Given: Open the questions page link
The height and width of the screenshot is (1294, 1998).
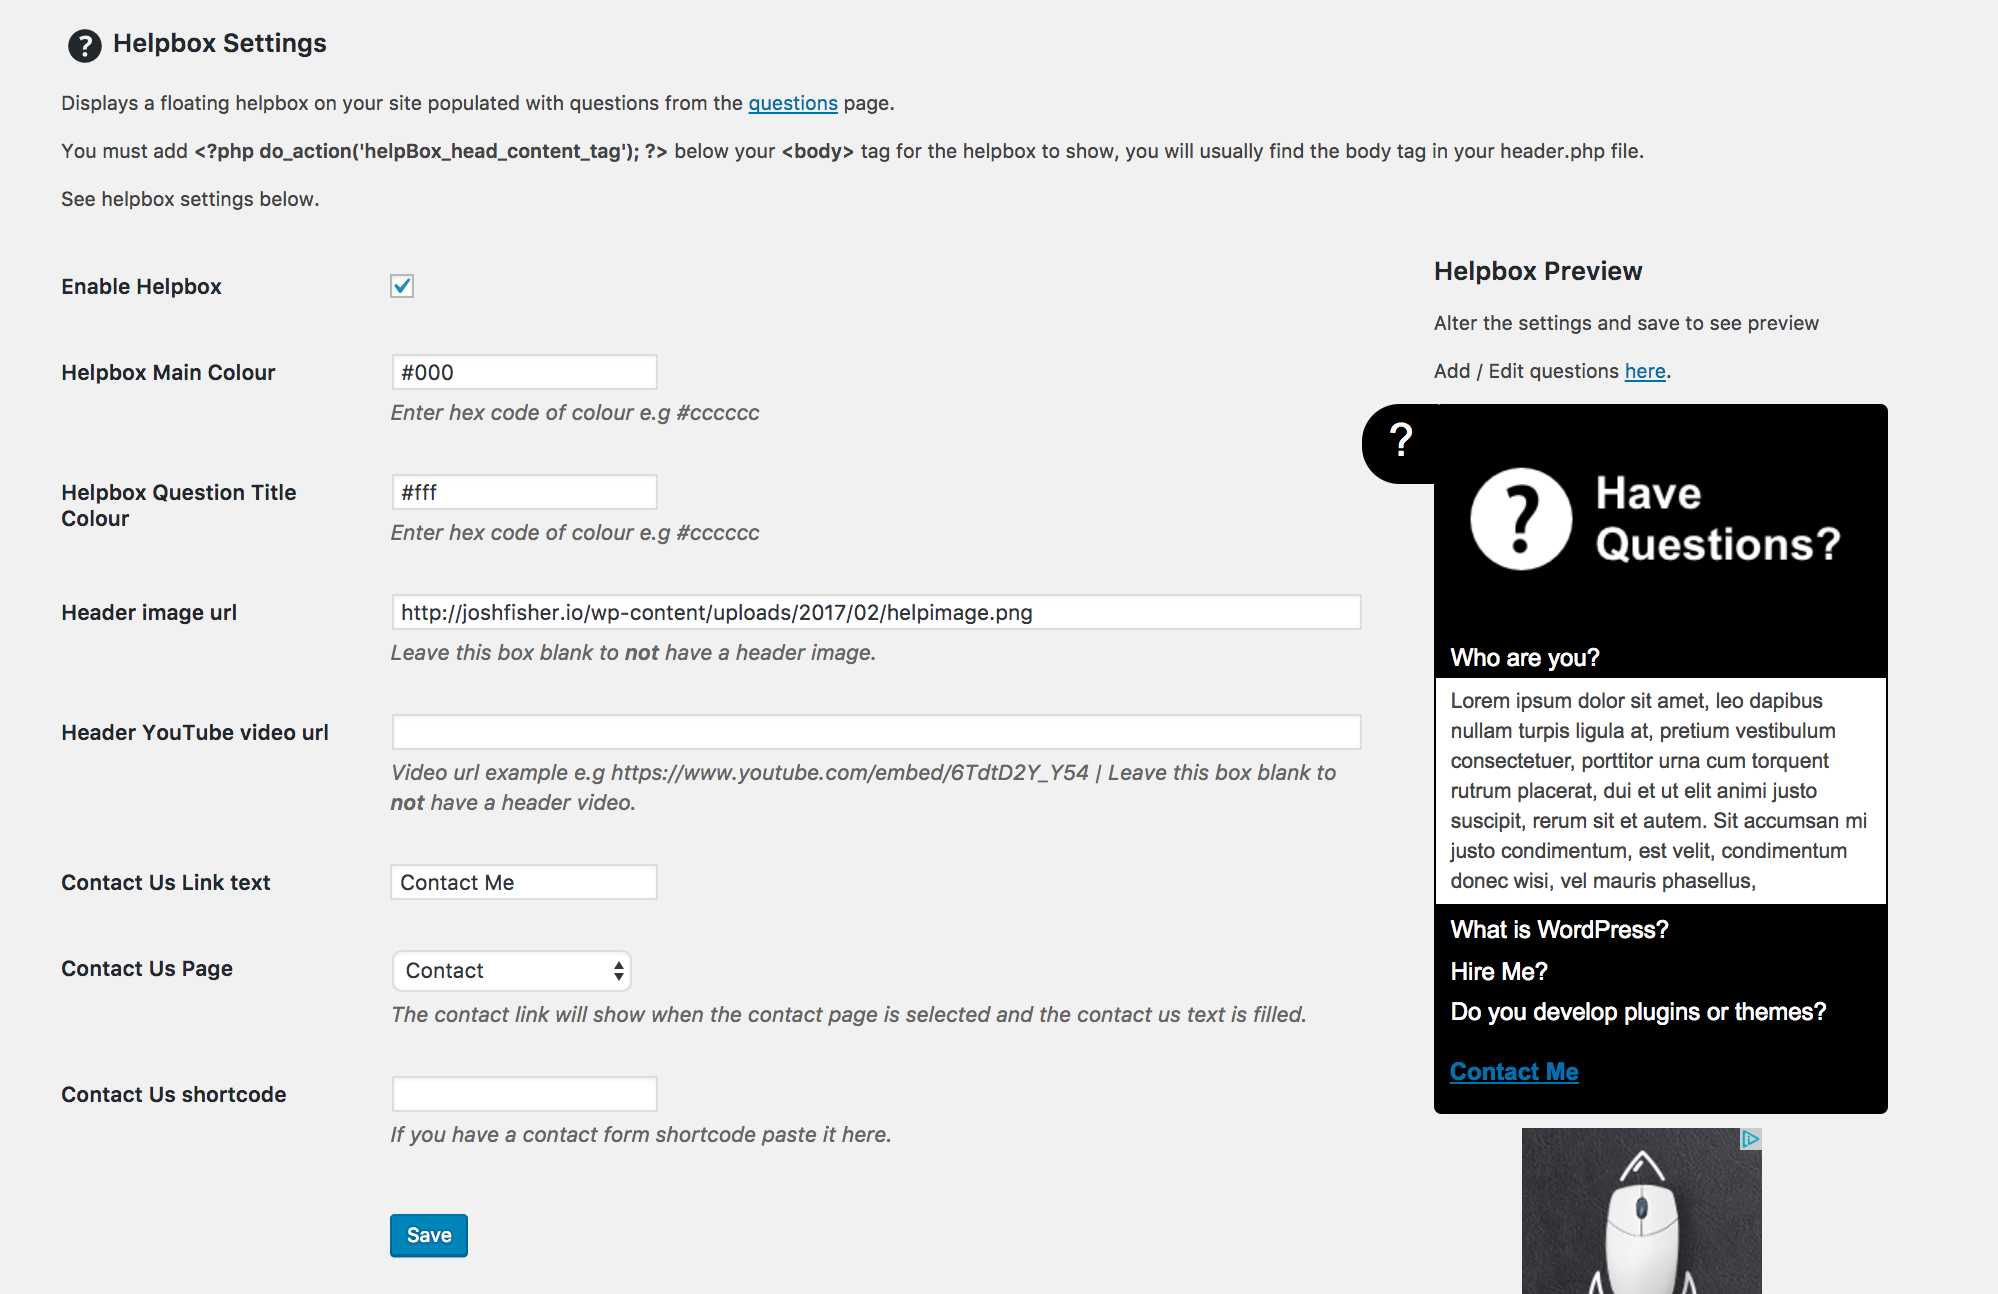Looking at the screenshot, I should [793, 103].
